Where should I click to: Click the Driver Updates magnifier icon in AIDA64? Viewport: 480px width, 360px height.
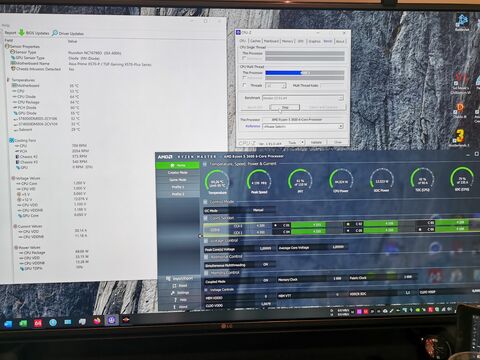55,33
